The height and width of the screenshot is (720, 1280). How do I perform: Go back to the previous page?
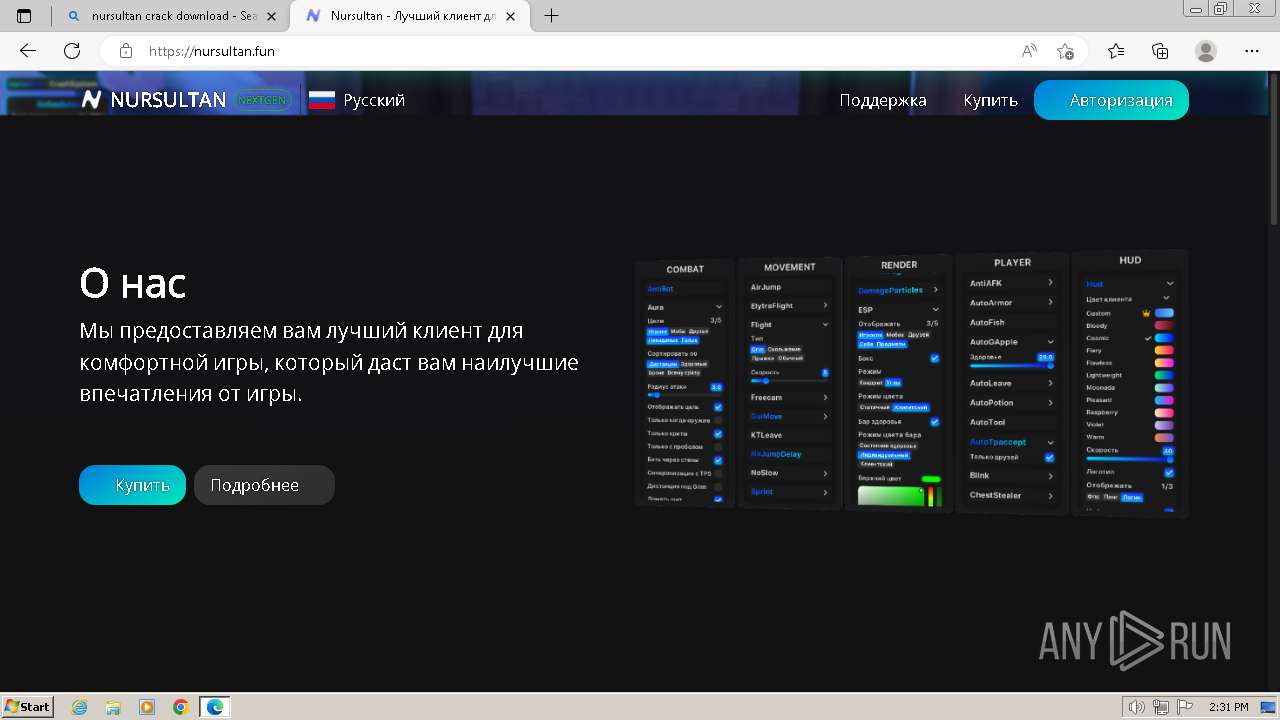[x=28, y=51]
